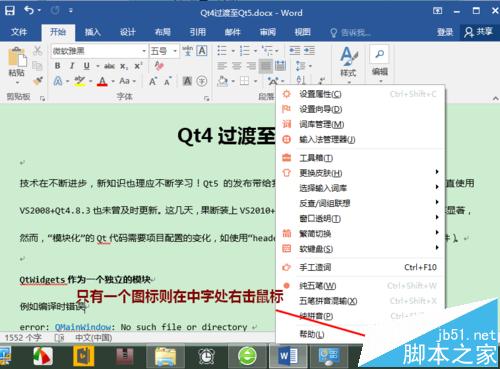Screen dimensions: 500x369
Task: Save the document using the floppy disk icon
Action: (10, 10)
